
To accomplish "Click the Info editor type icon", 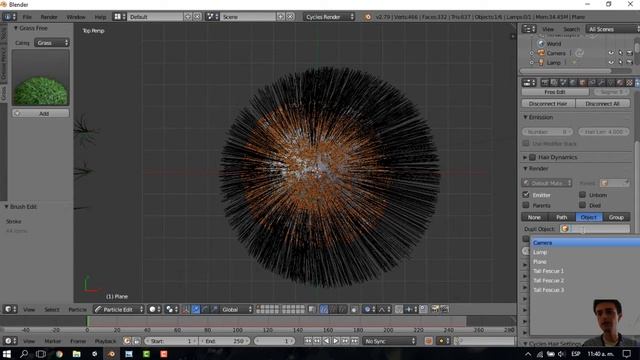I will tap(9, 17).
